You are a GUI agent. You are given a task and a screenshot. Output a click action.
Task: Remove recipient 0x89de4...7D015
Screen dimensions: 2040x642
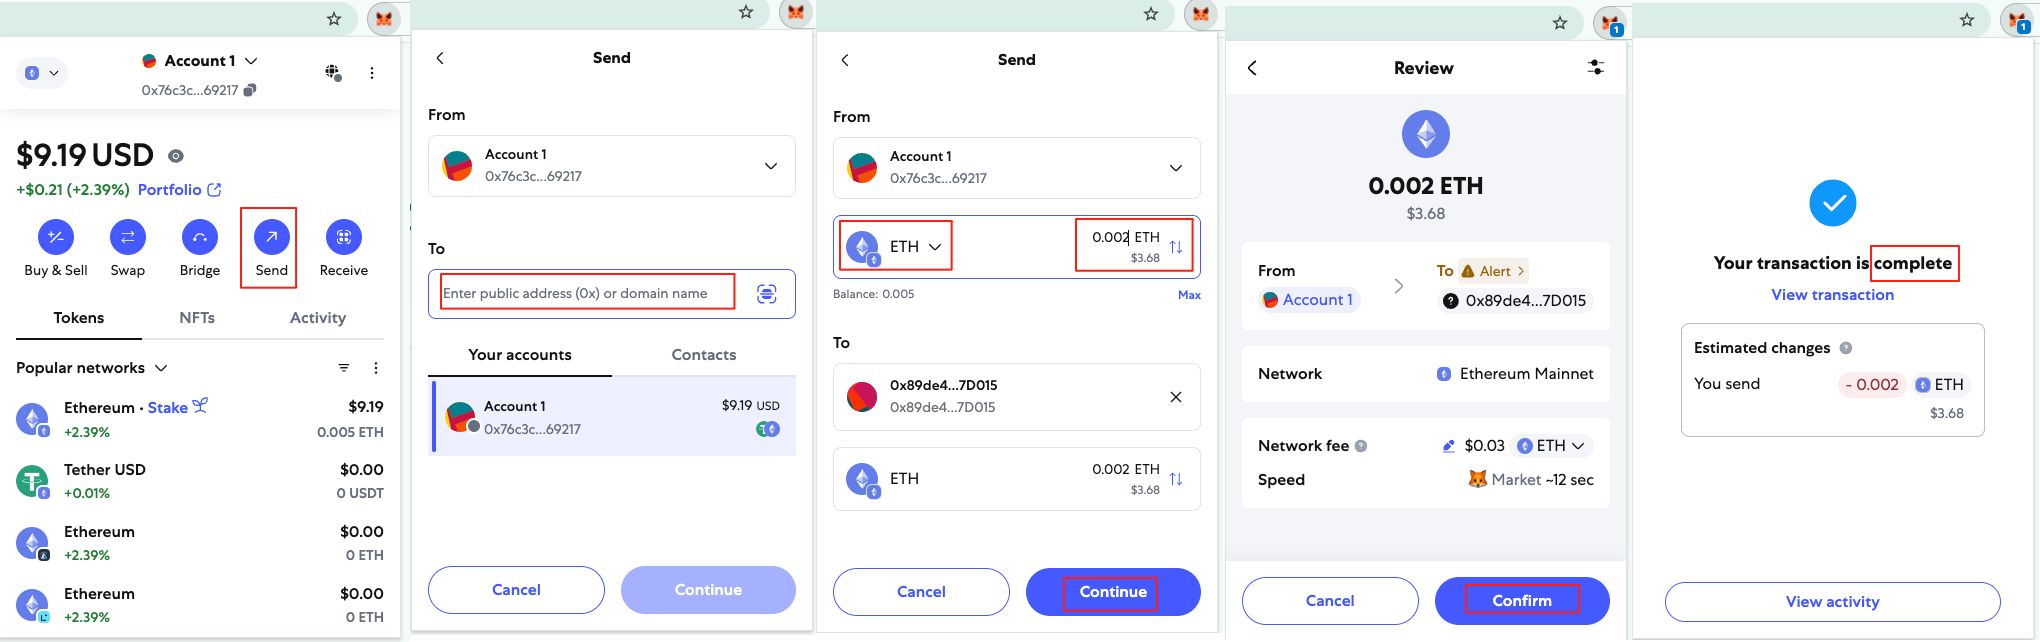pyautogui.click(x=1175, y=397)
